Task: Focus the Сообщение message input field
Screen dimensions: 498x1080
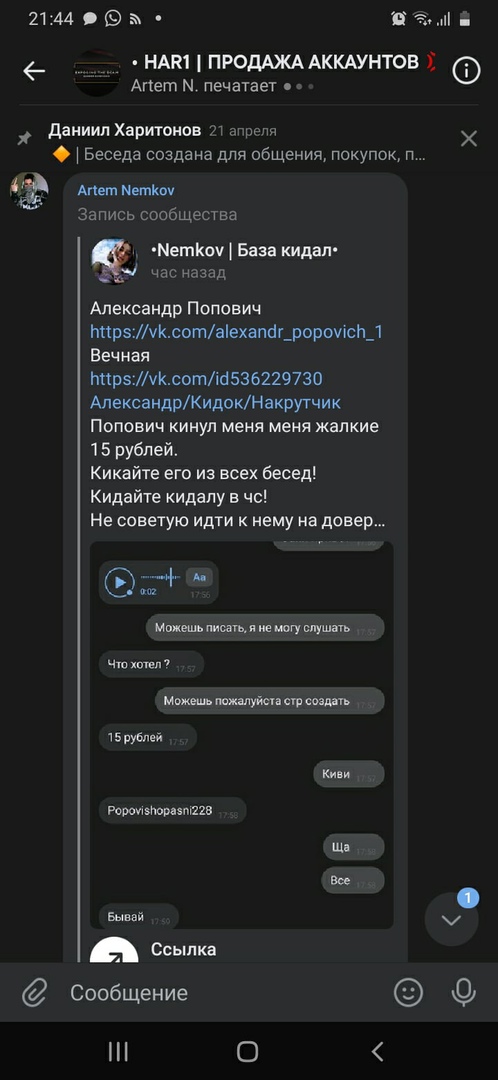Action: click(220, 993)
